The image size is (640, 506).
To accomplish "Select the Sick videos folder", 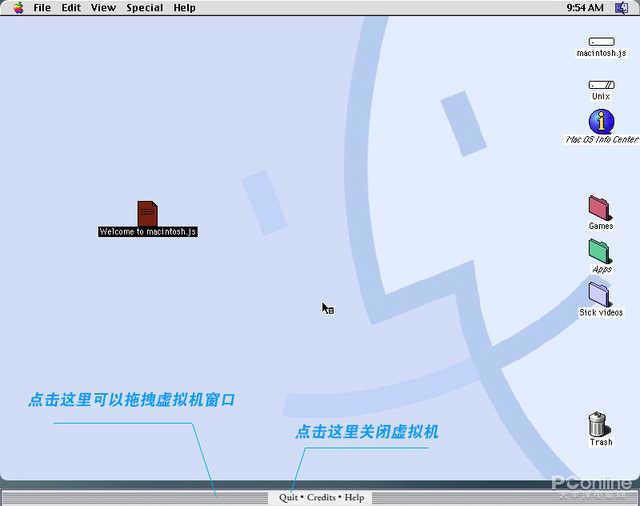I will coord(600,295).
